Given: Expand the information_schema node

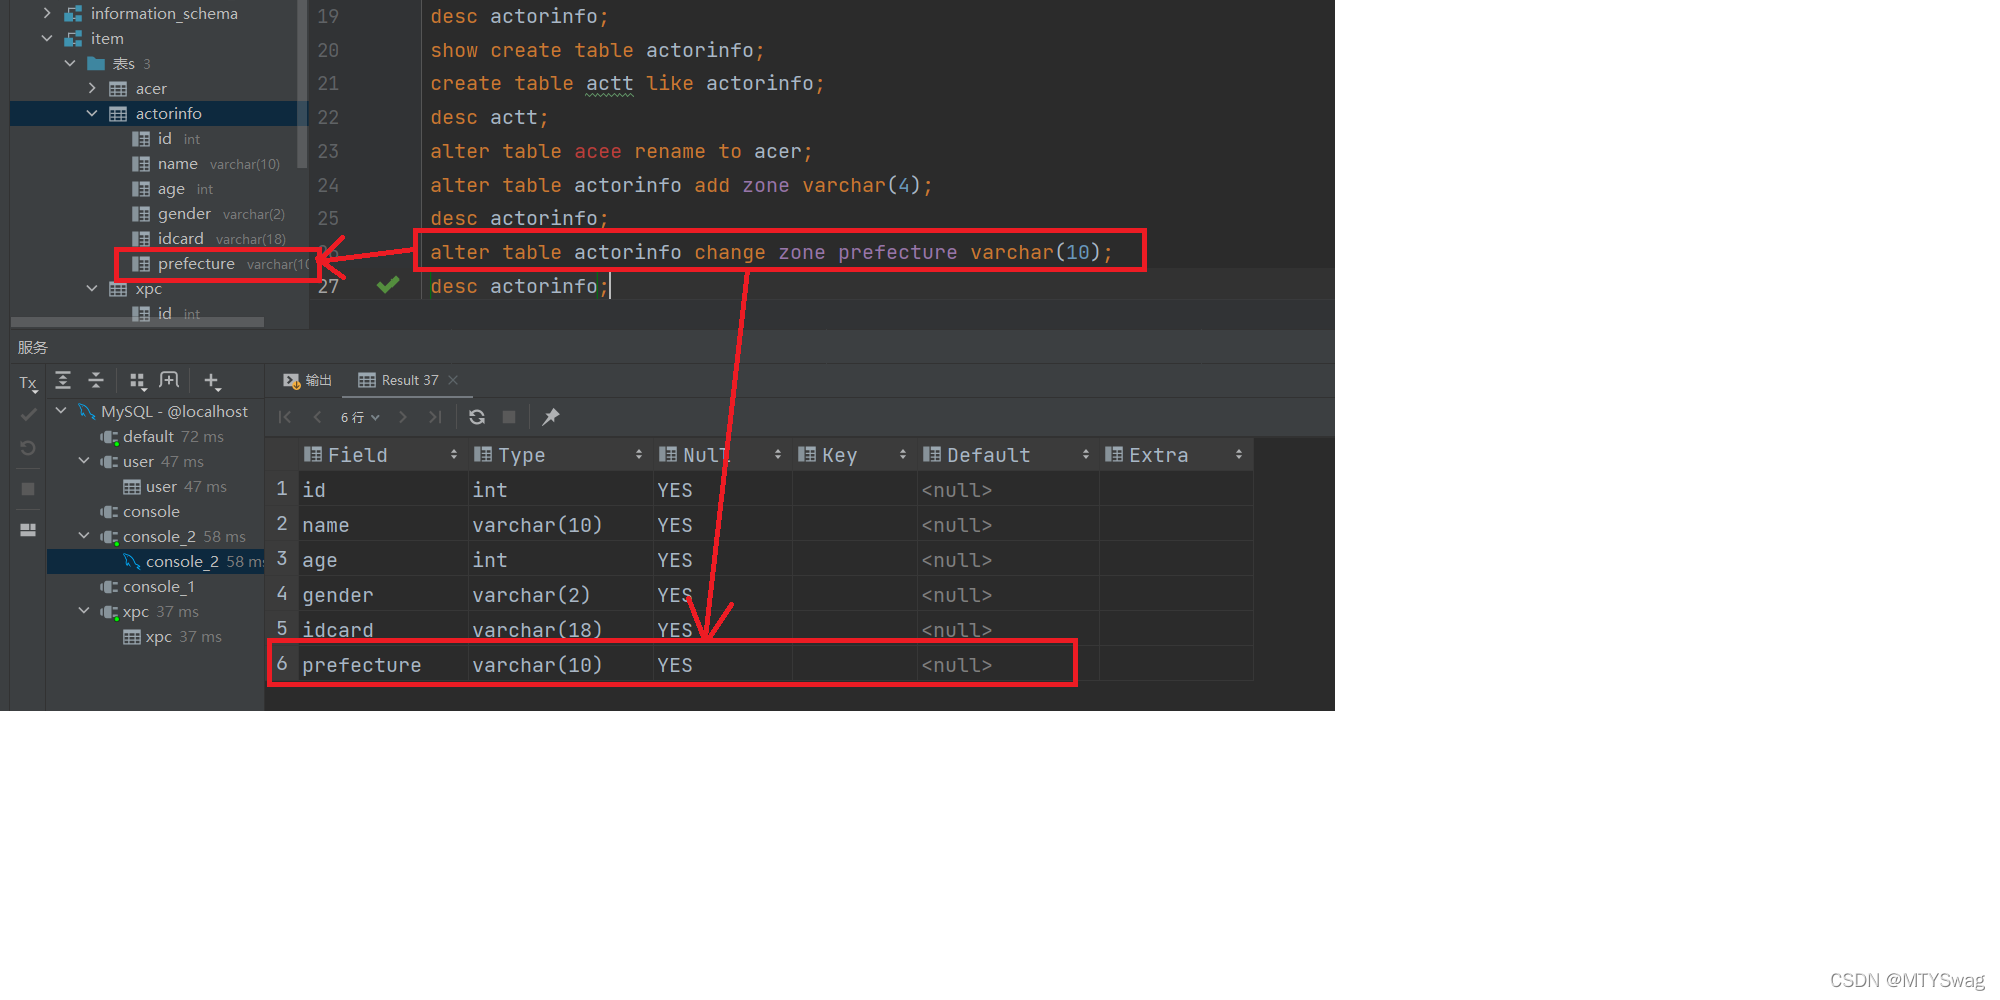Looking at the screenshot, I should coord(47,13).
